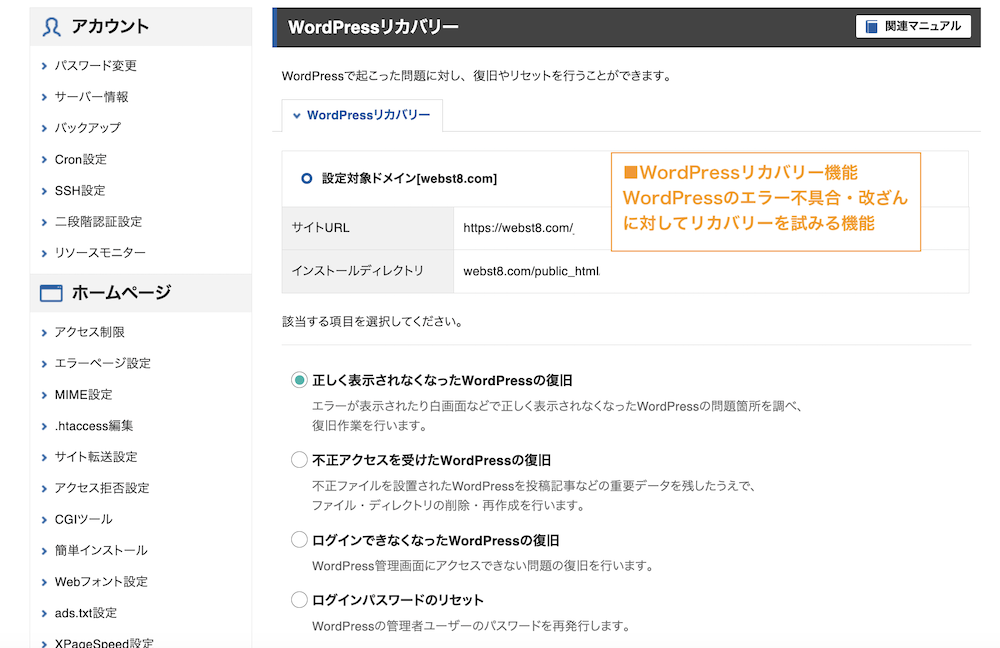Select ログインできなくなったWordPressの復旧 radio button
This screenshot has width=1000, height=648.
299,540
